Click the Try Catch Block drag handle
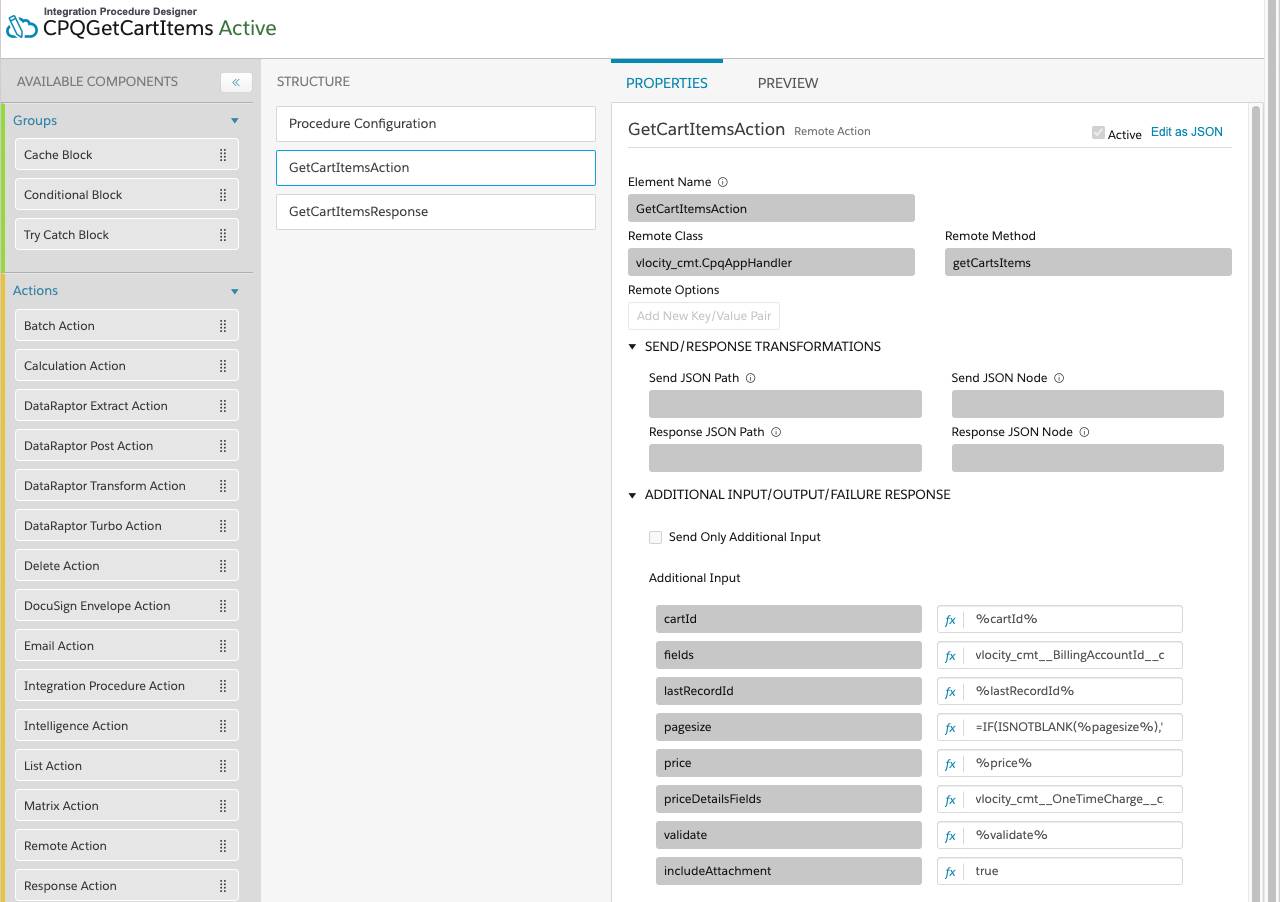The height and width of the screenshot is (902, 1280). (223, 235)
